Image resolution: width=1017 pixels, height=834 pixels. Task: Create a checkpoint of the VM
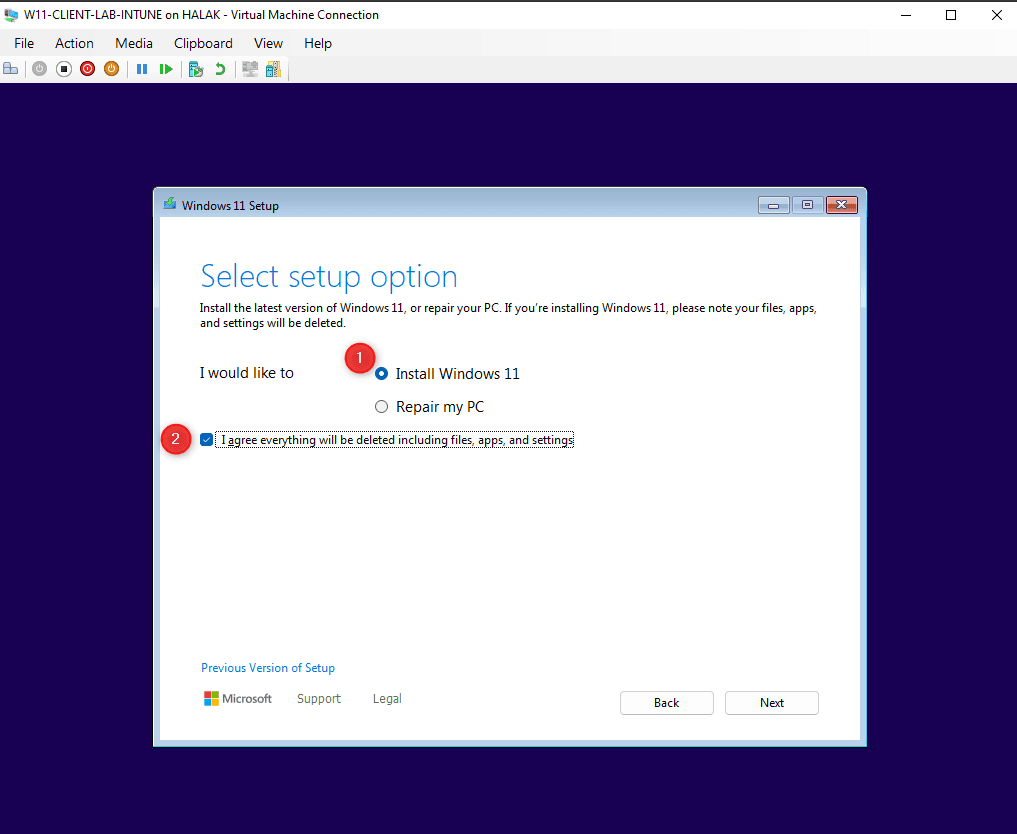[196, 68]
